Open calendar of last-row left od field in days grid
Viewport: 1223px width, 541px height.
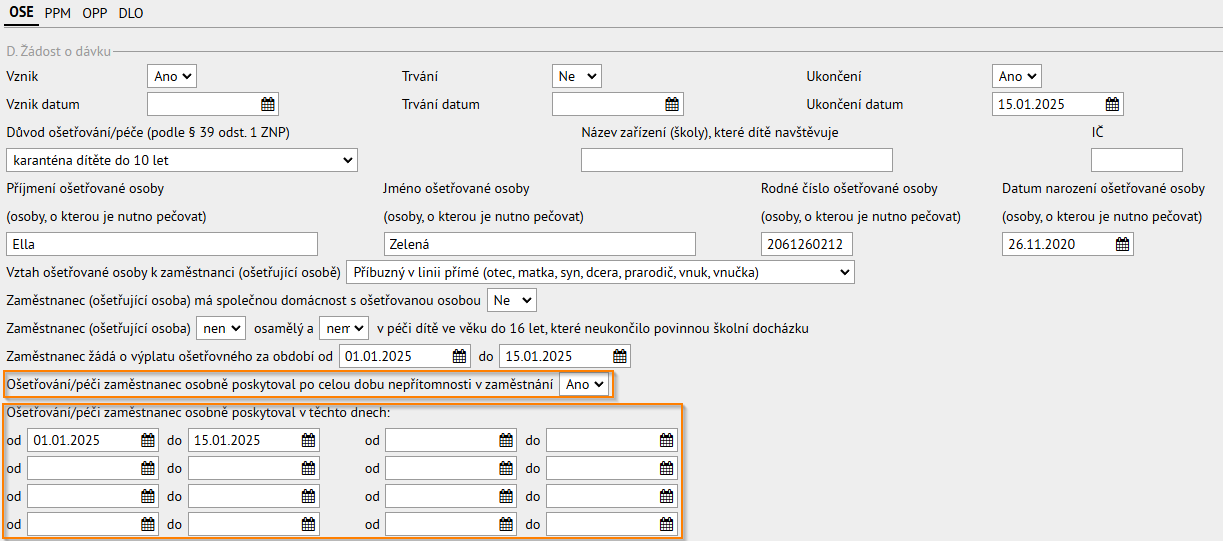click(x=148, y=524)
